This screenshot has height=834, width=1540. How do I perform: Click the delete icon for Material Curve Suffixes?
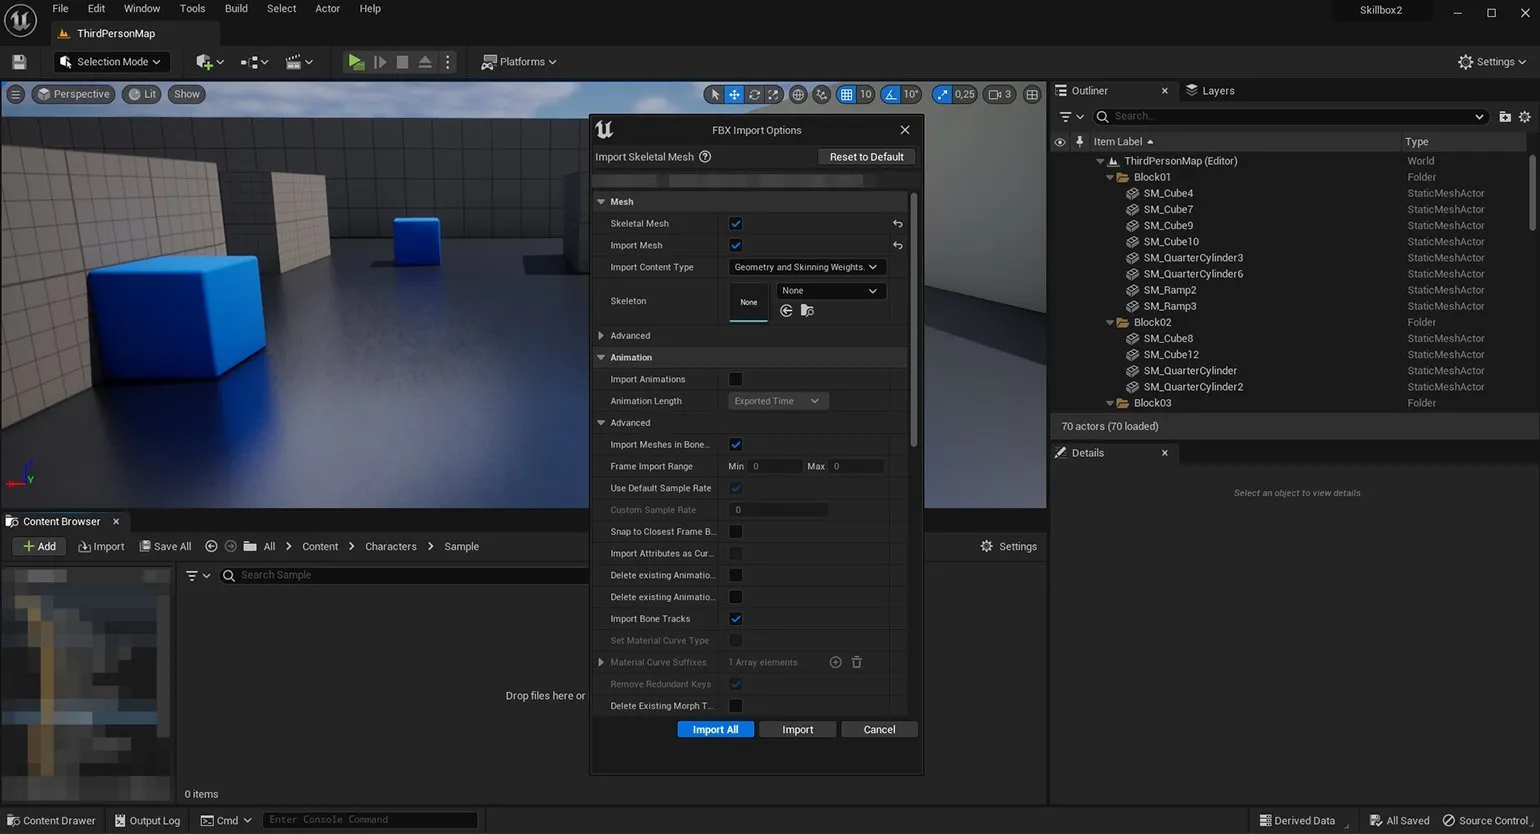pyautogui.click(x=856, y=662)
